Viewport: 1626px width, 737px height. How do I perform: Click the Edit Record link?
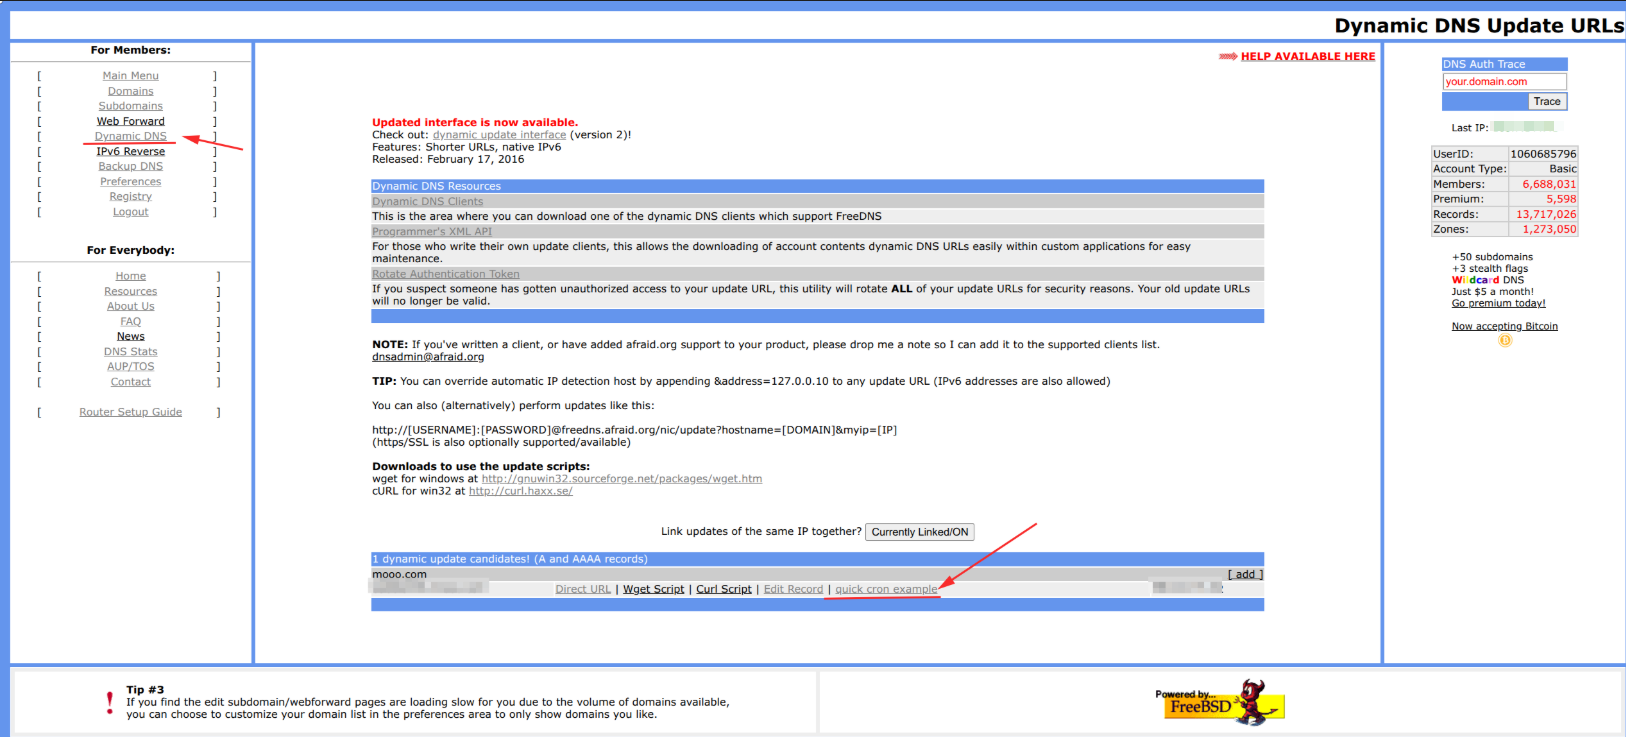tap(794, 590)
